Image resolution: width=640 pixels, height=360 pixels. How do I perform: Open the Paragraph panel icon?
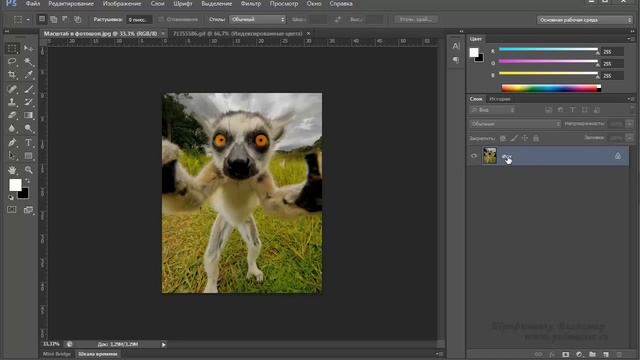[x=456, y=60]
